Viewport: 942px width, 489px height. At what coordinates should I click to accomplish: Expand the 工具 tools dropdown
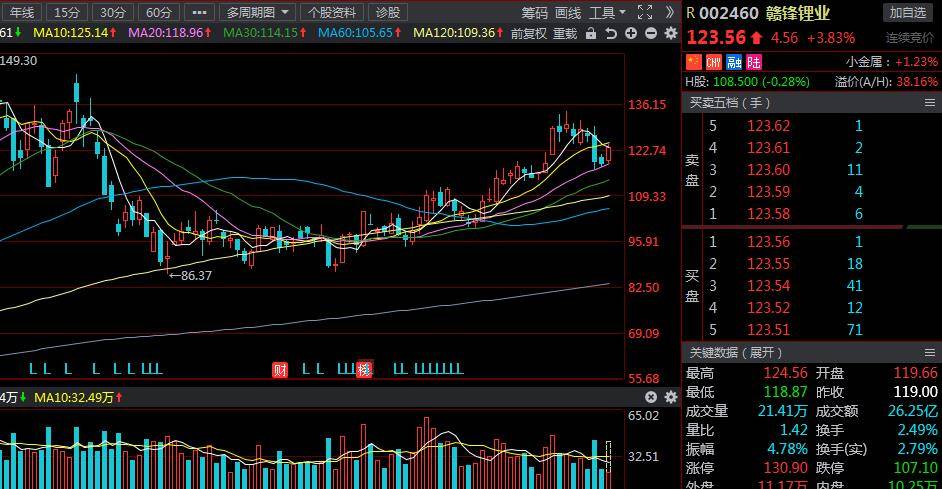coord(607,12)
